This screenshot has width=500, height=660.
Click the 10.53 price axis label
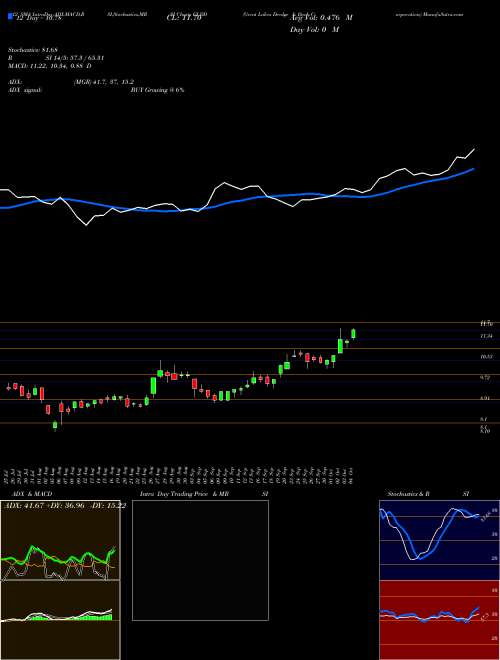tap(486, 357)
